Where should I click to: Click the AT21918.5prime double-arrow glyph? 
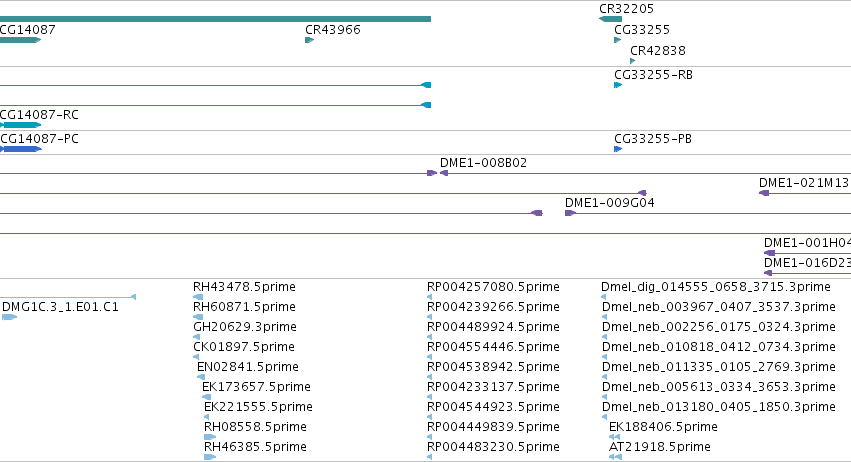[615, 457]
